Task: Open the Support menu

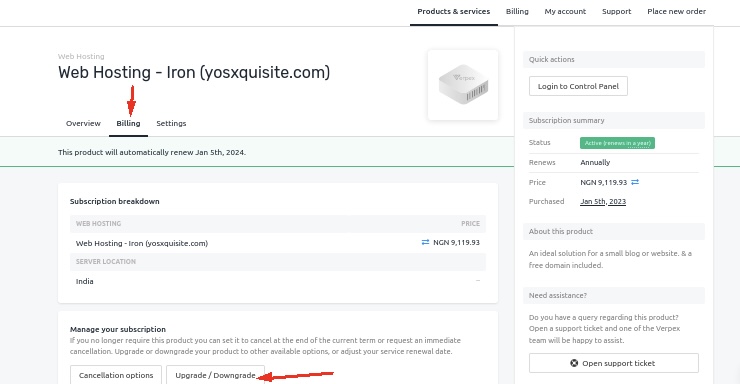Action: (616, 11)
